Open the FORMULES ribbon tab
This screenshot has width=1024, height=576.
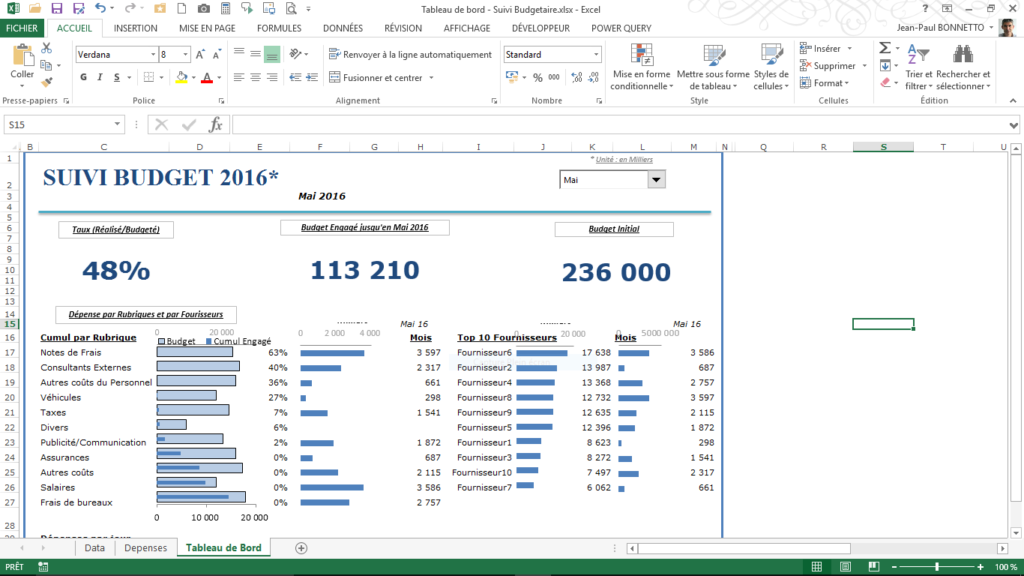coord(279,29)
